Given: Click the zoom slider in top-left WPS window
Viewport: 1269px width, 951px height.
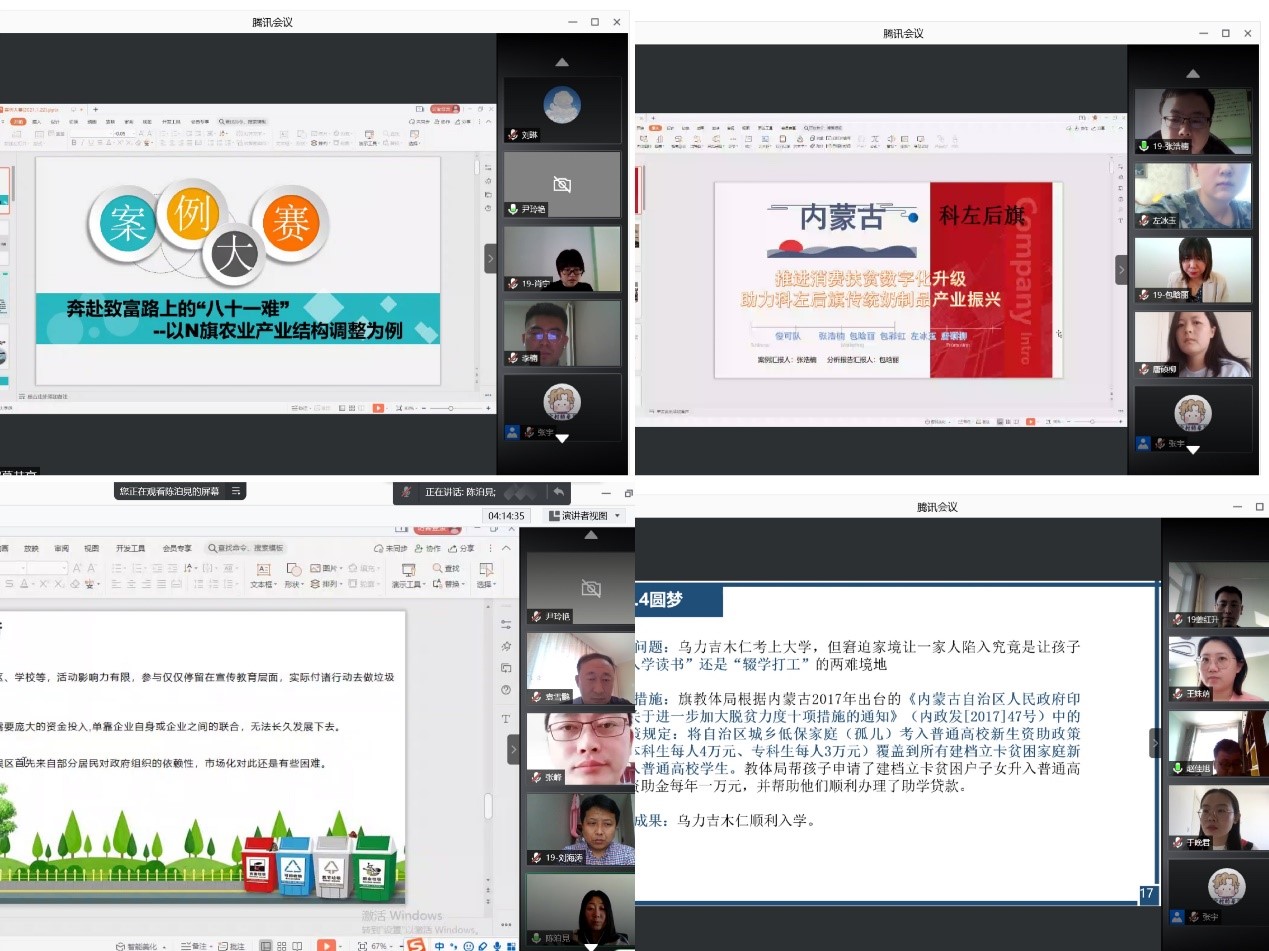Looking at the screenshot, I should [450, 408].
